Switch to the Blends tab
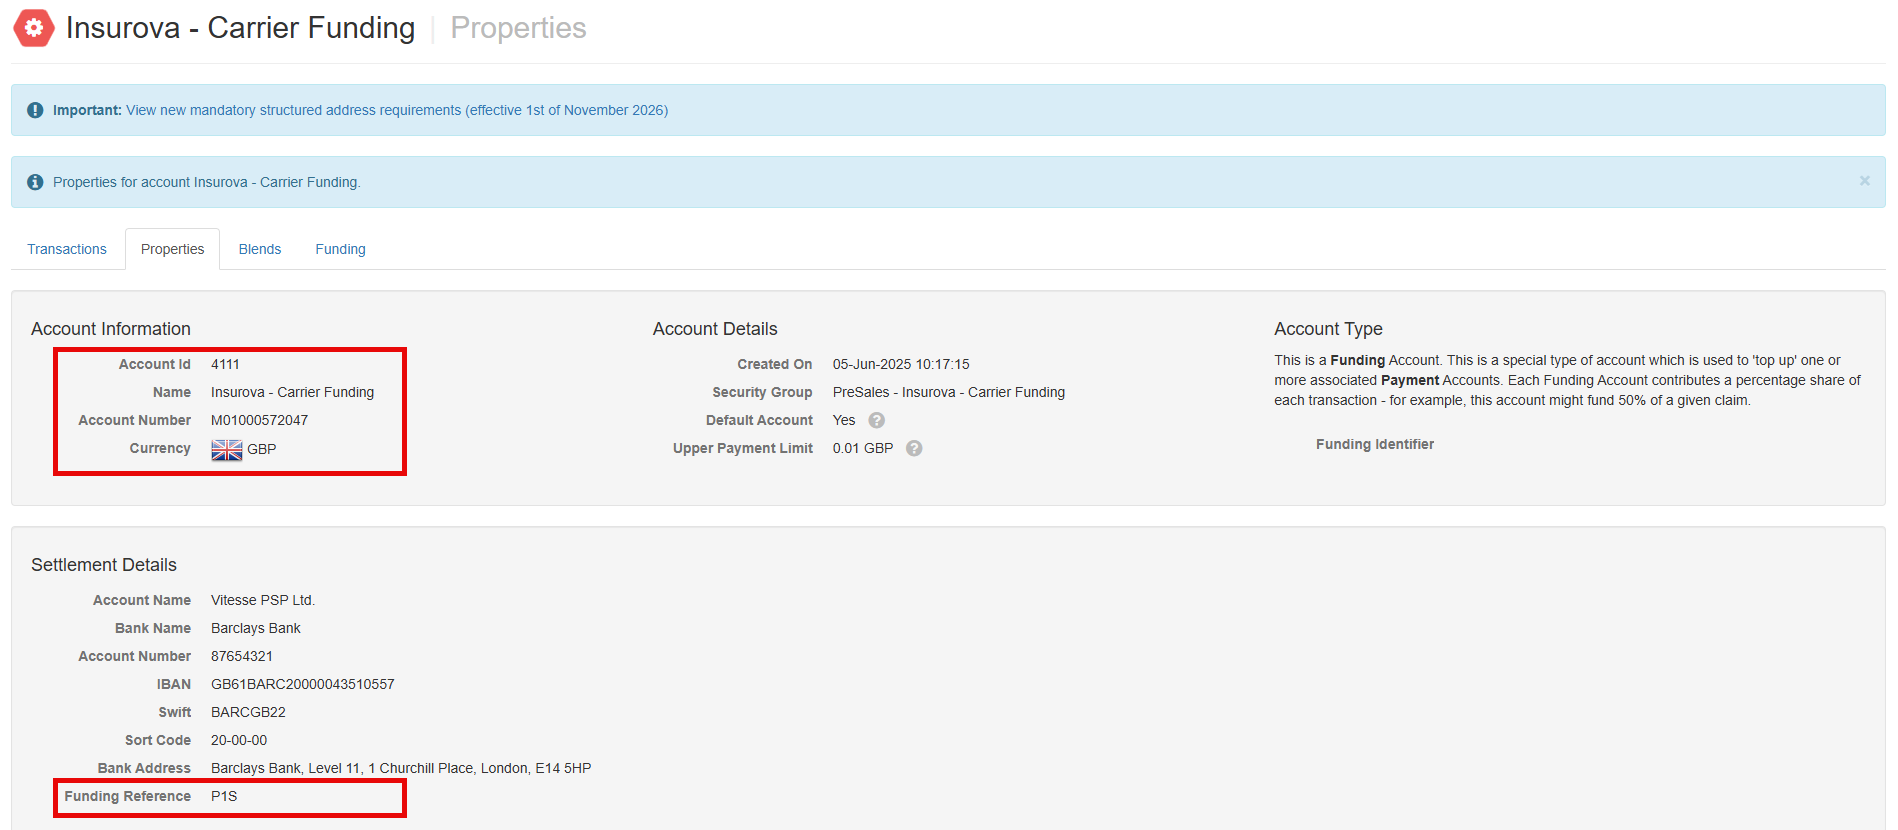The image size is (1898, 830). coord(260,249)
